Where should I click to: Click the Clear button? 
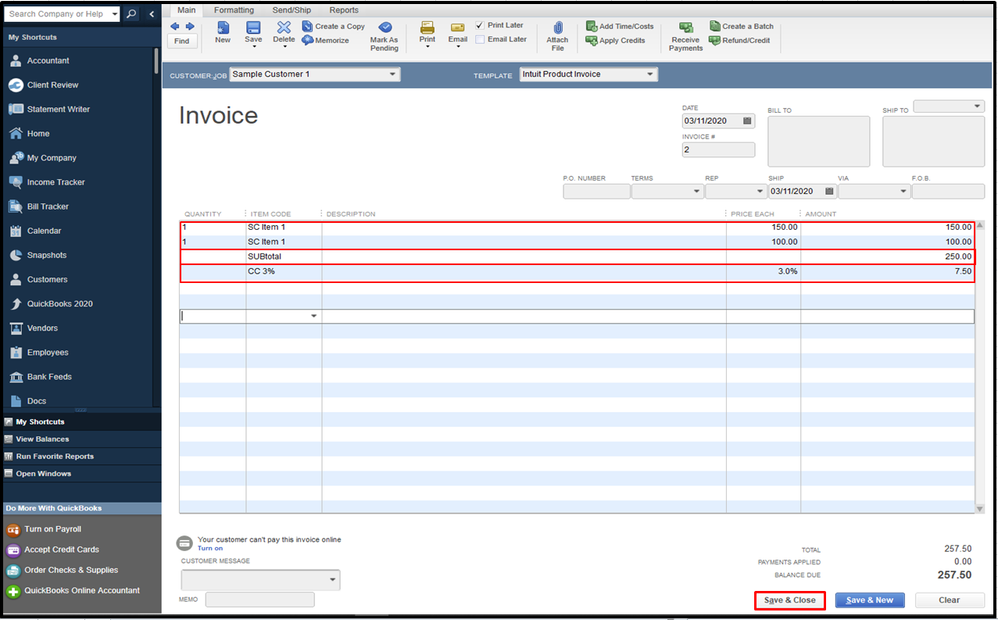[x=949, y=600]
